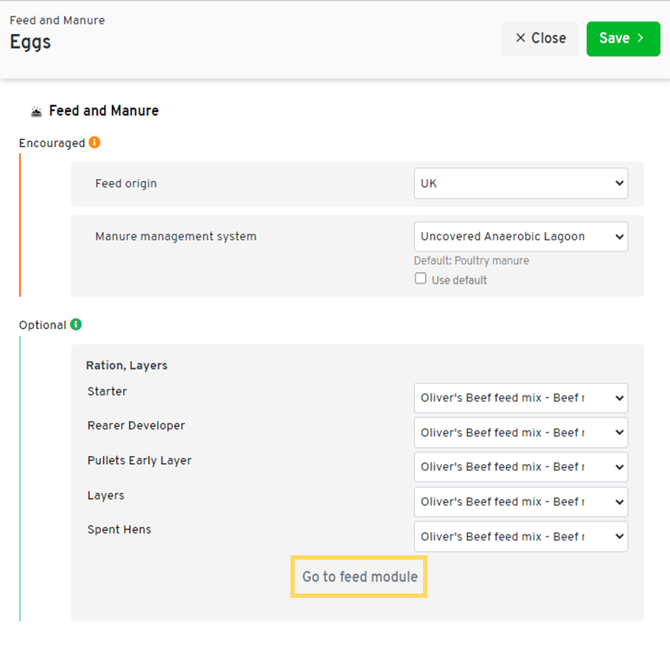Viewport: 670px width, 648px height.
Task: Enable the Use default checkbox
Action: (x=421, y=280)
